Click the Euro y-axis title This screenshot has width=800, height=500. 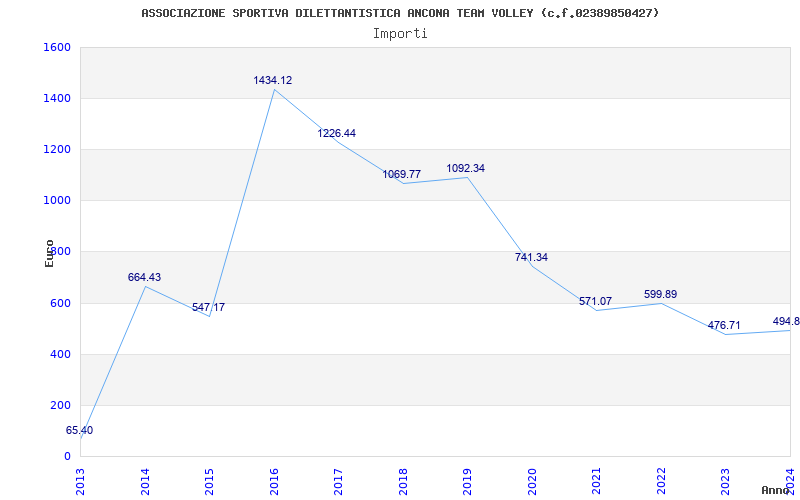49,254
